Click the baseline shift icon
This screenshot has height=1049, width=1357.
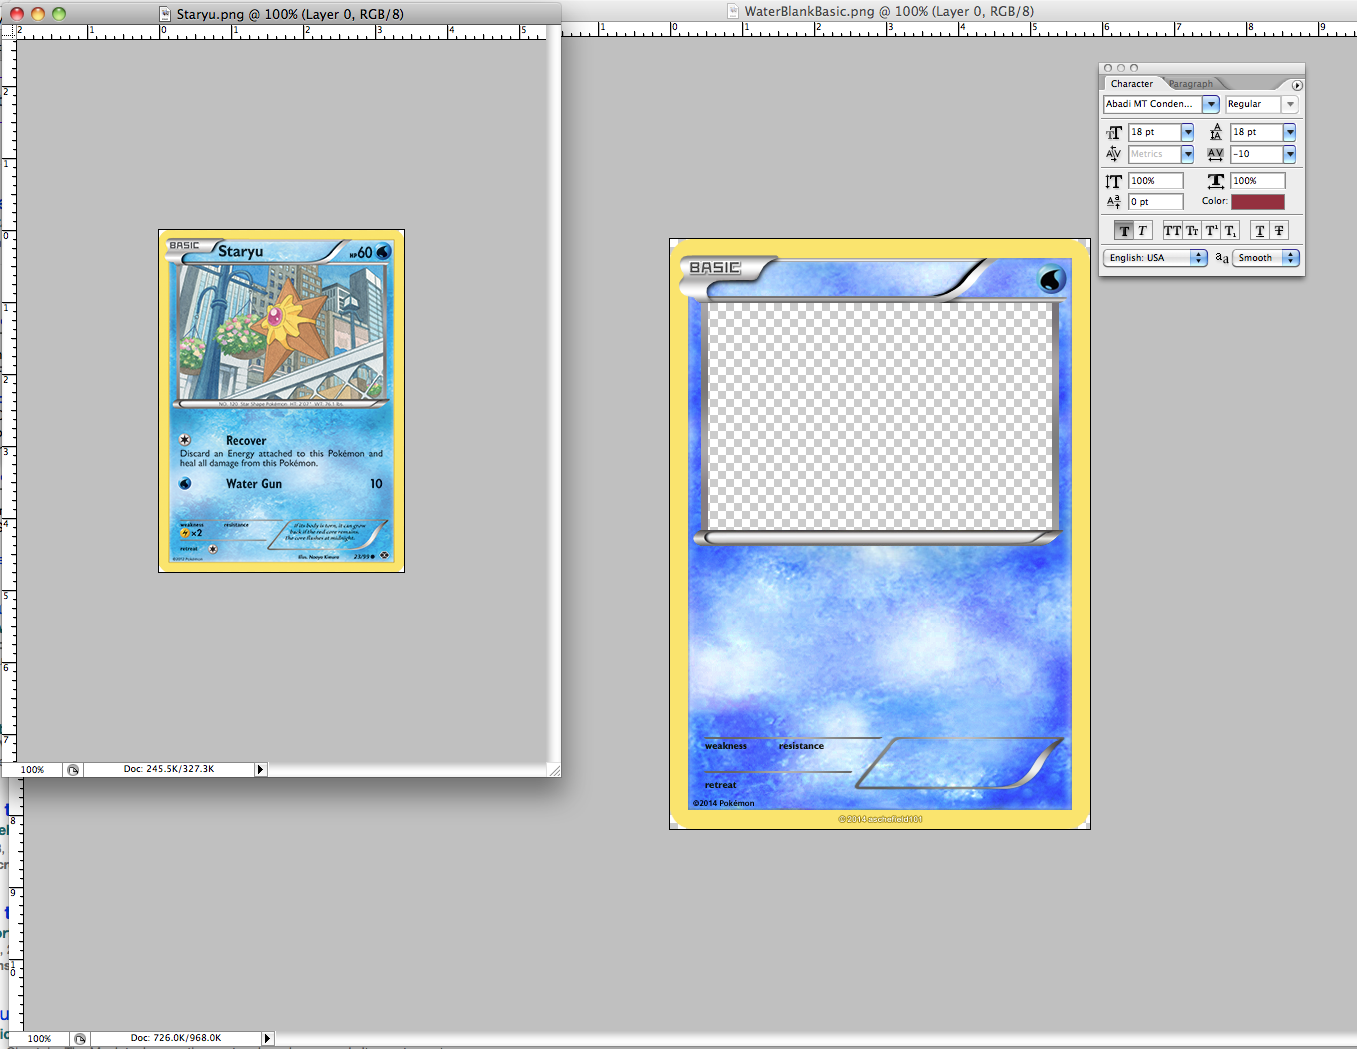pyautogui.click(x=1114, y=202)
